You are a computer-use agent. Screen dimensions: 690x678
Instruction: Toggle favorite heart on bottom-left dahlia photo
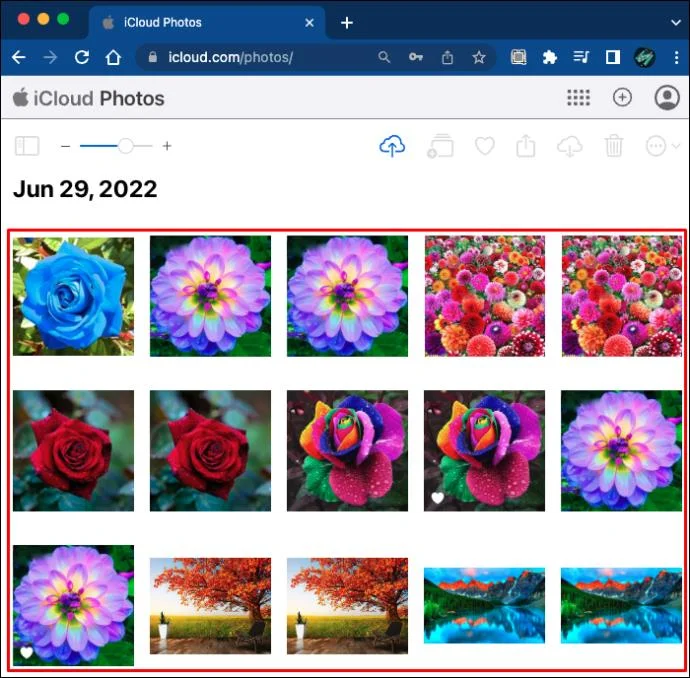click(x=27, y=652)
